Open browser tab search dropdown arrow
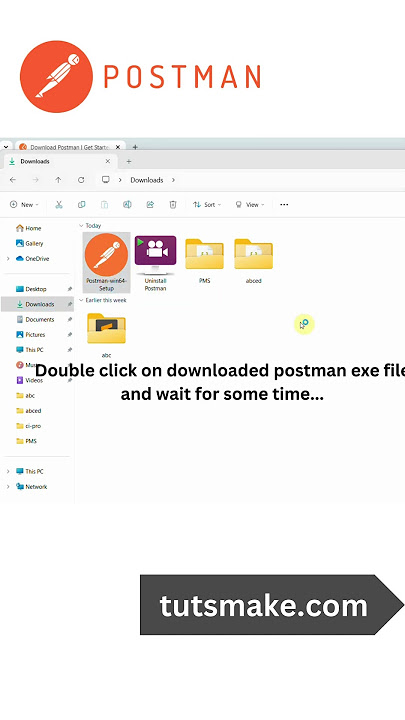The width and height of the screenshot is (405, 720). (6, 147)
